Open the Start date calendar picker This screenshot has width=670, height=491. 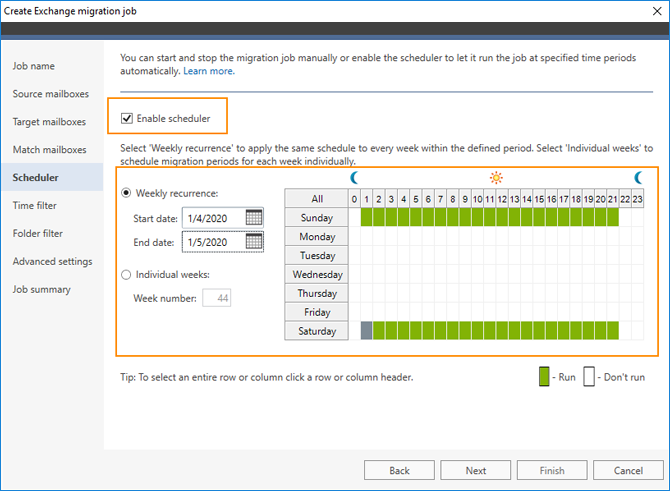[254, 218]
